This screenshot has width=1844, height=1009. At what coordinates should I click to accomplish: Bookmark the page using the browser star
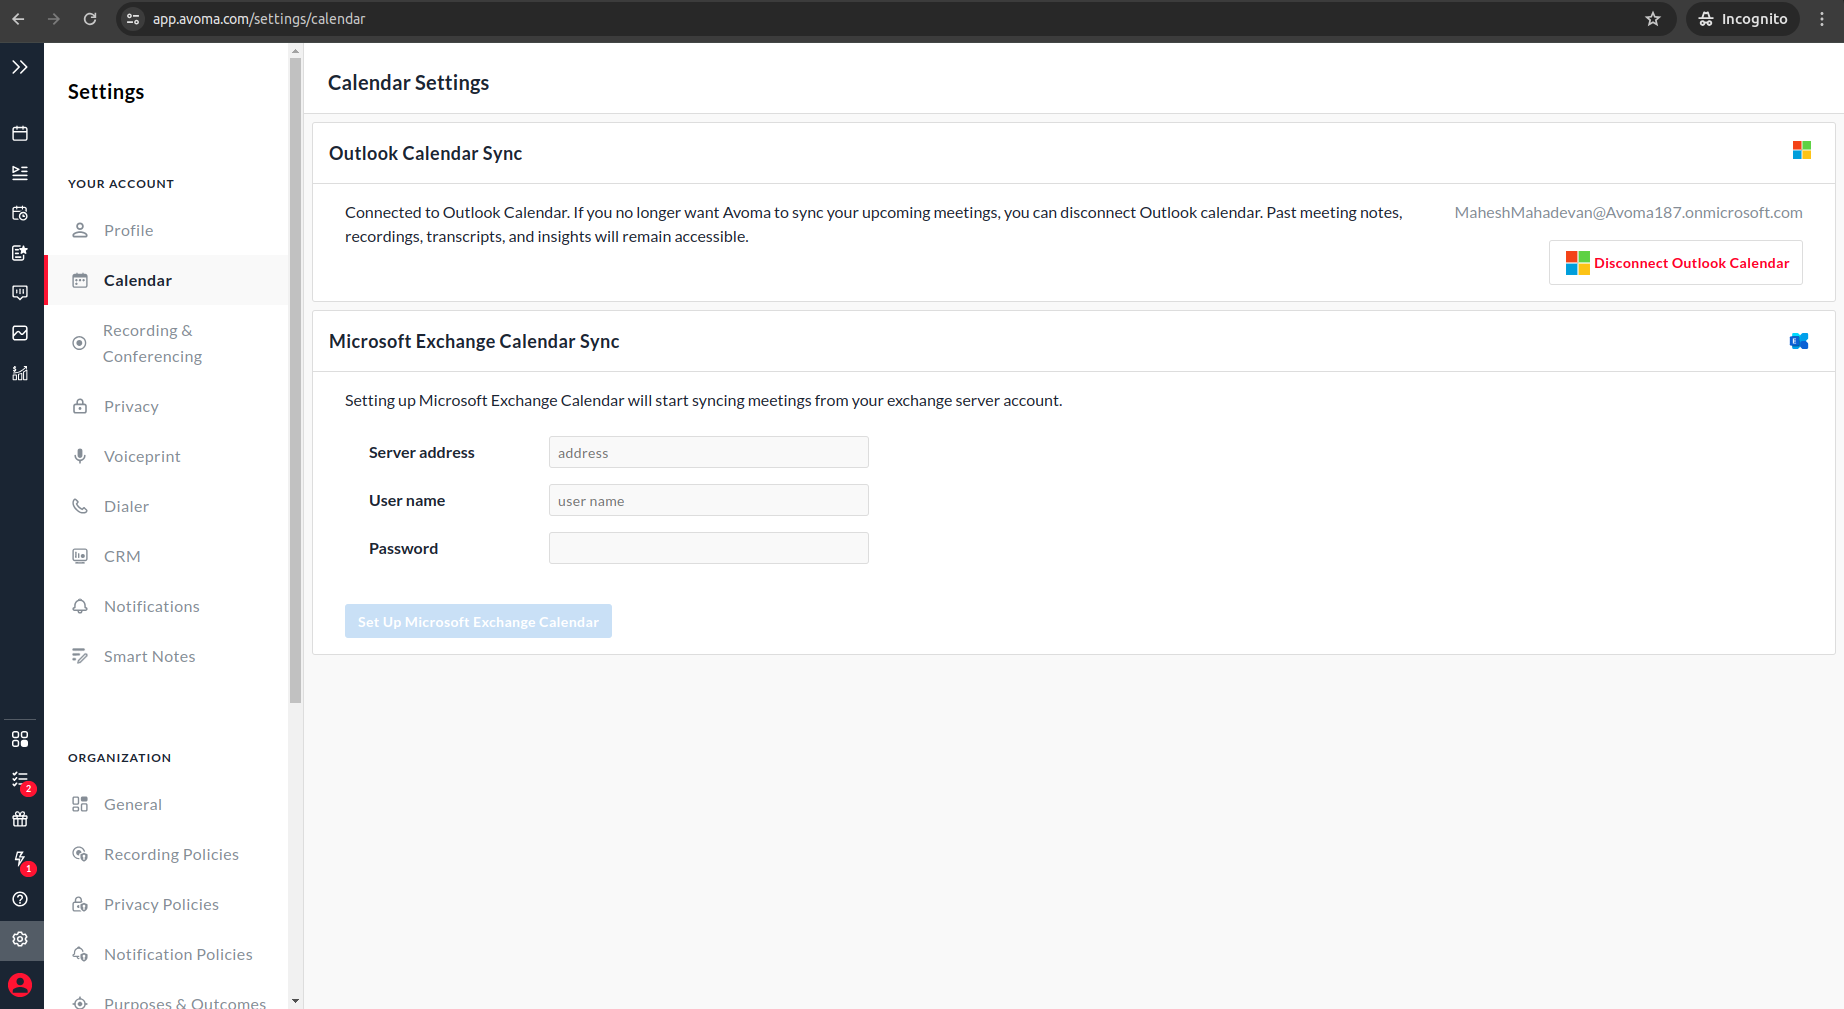tap(1653, 18)
